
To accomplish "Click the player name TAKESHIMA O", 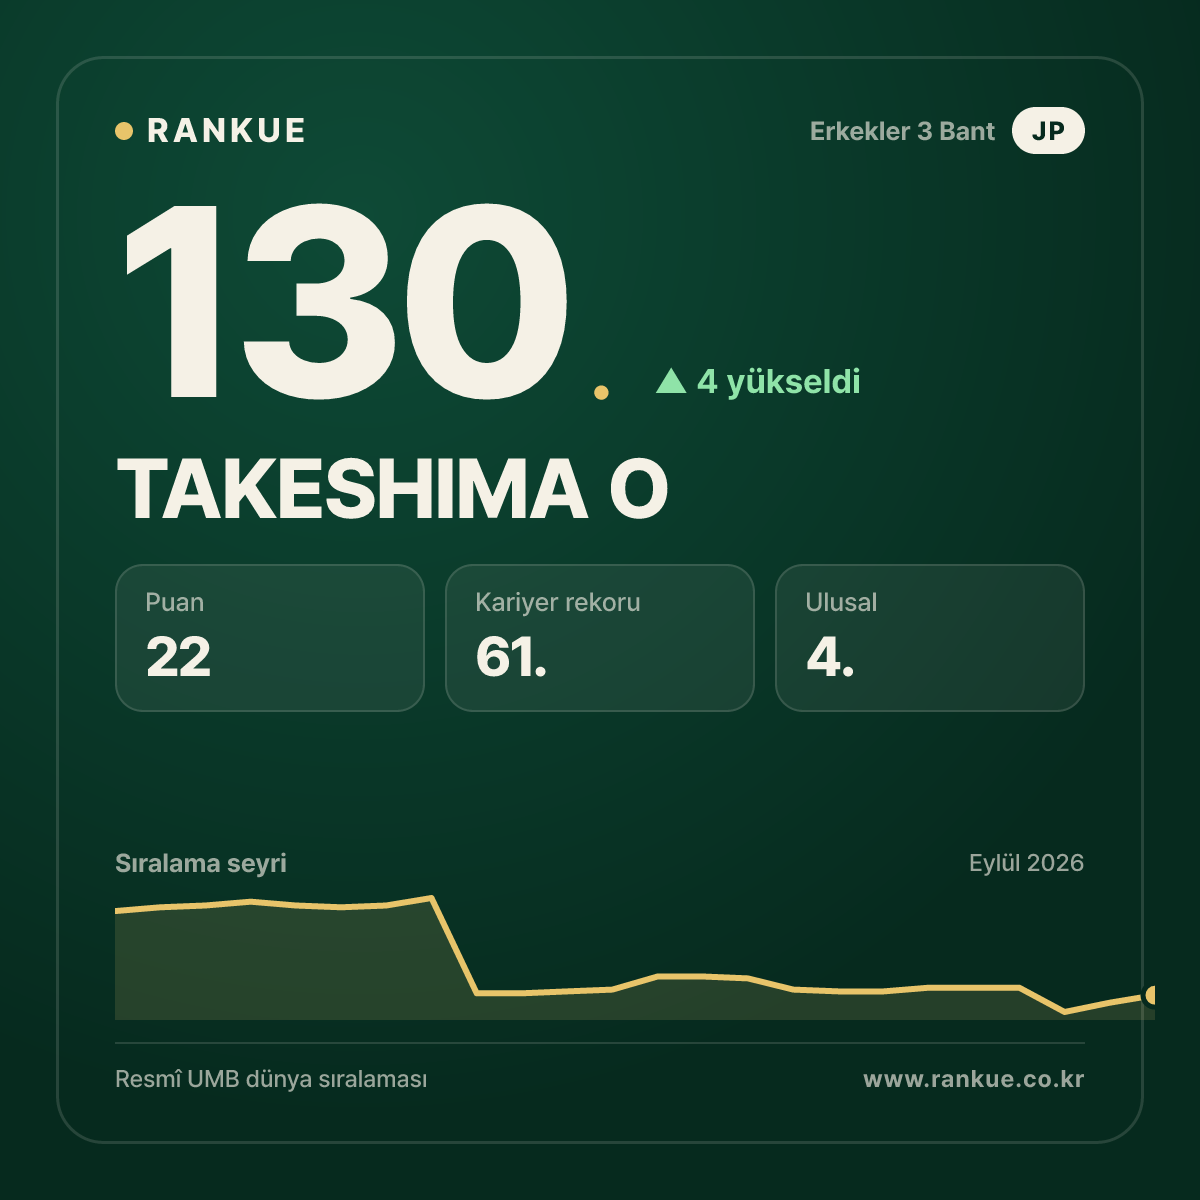I will [x=393, y=489].
